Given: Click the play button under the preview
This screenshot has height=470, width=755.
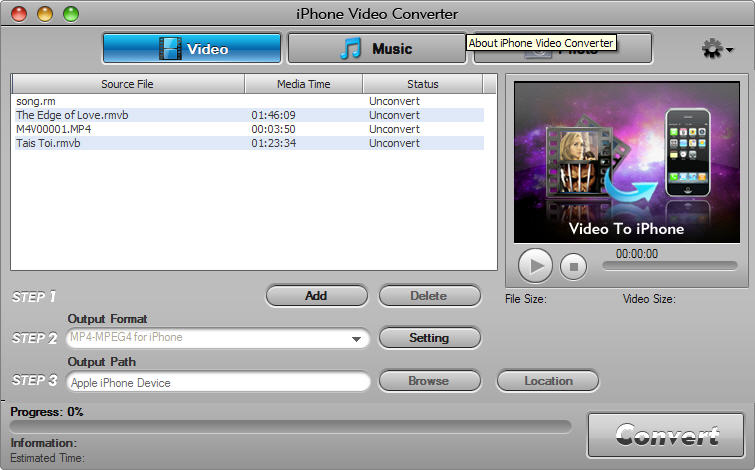Looking at the screenshot, I should 535,266.
